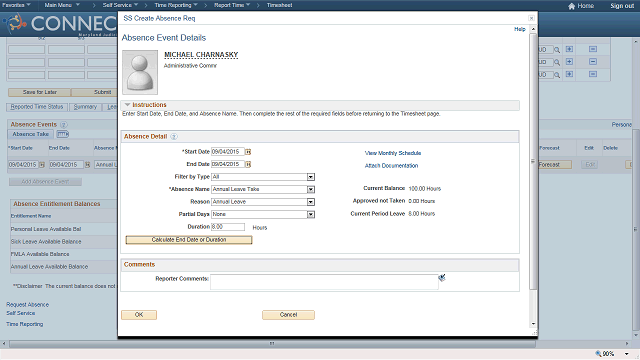Click the Absence Events help icon in background page
The height and width of the screenshot is (360, 640).
click(x=63, y=124)
